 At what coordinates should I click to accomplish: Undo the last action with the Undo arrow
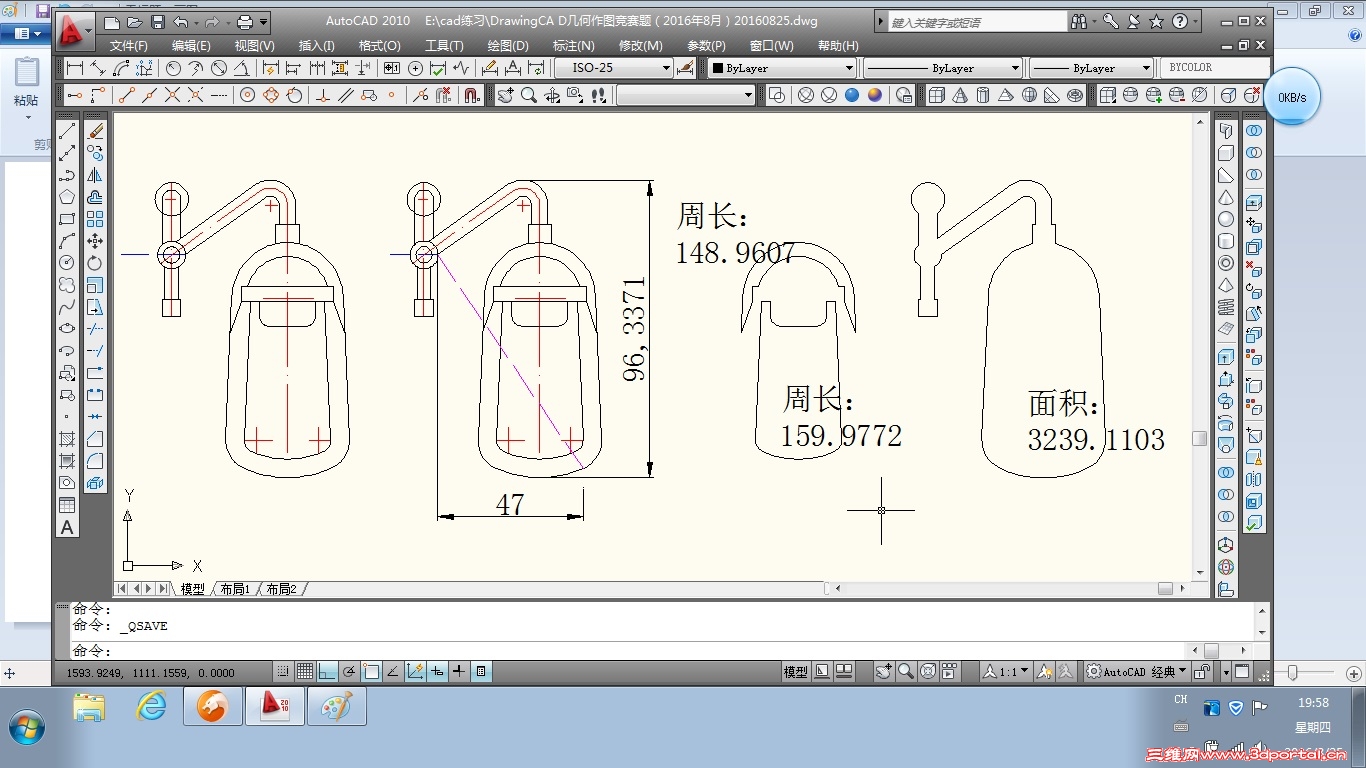[181, 22]
